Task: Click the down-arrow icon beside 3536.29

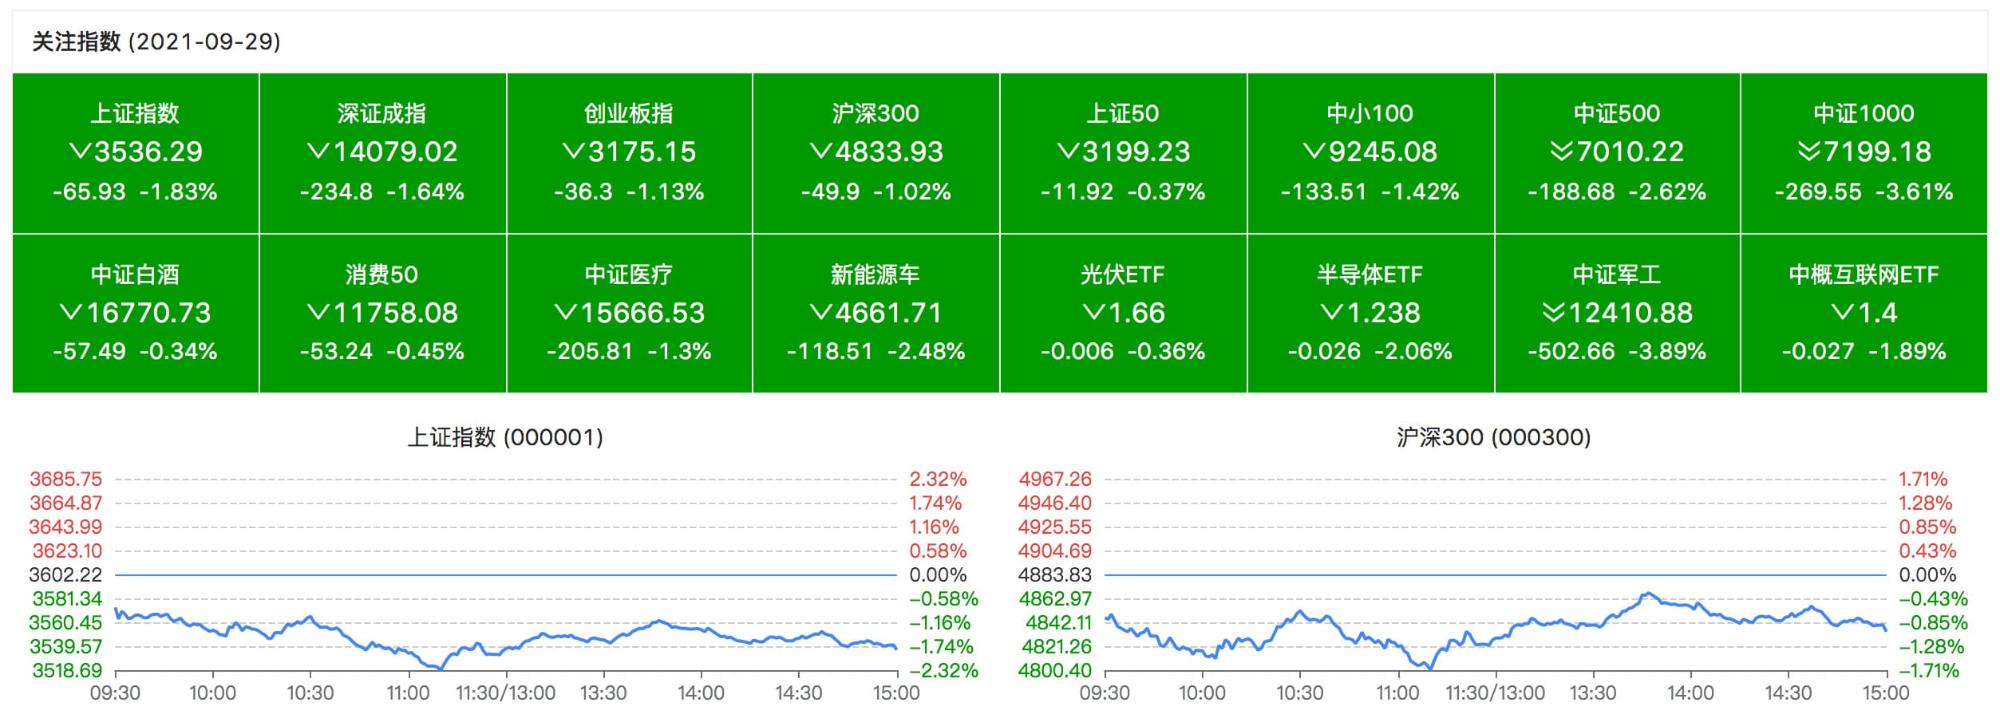Action: [x=79, y=152]
